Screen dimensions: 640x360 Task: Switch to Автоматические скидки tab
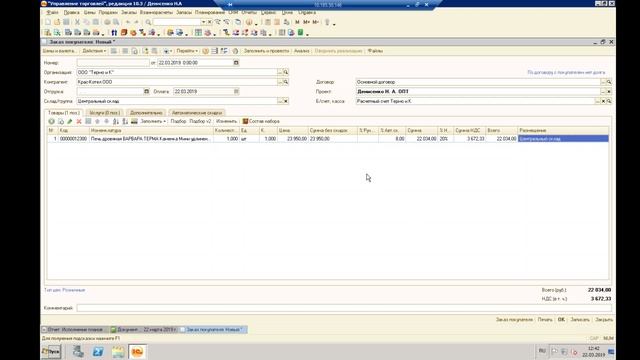click(197, 113)
